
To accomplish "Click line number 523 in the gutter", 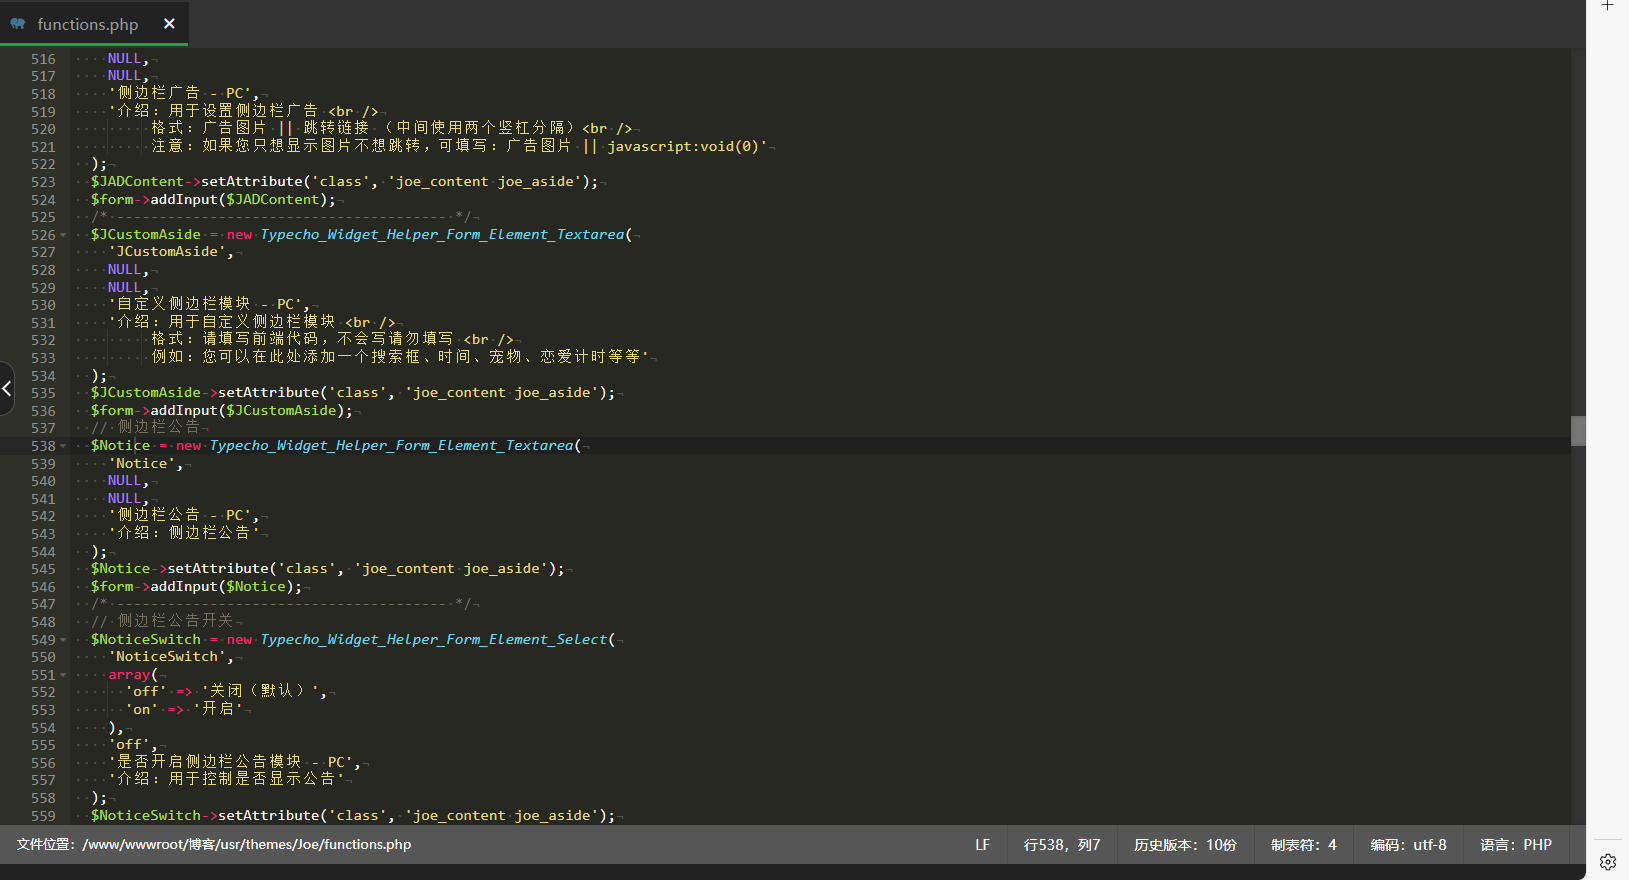I will 43,182.
